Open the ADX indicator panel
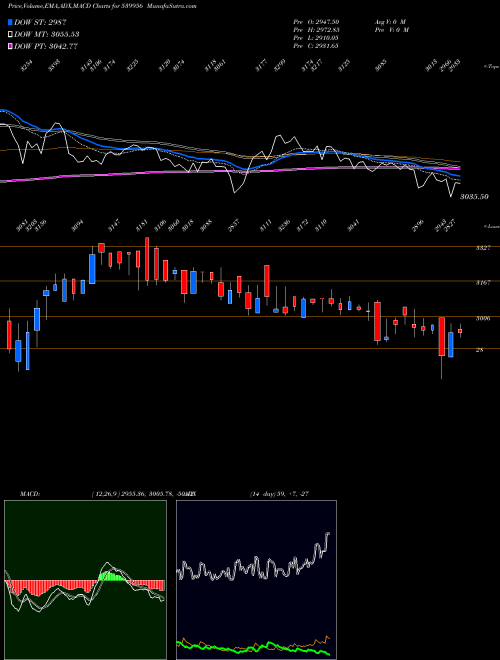The width and height of the screenshot is (500, 660). [x=256, y=580]
